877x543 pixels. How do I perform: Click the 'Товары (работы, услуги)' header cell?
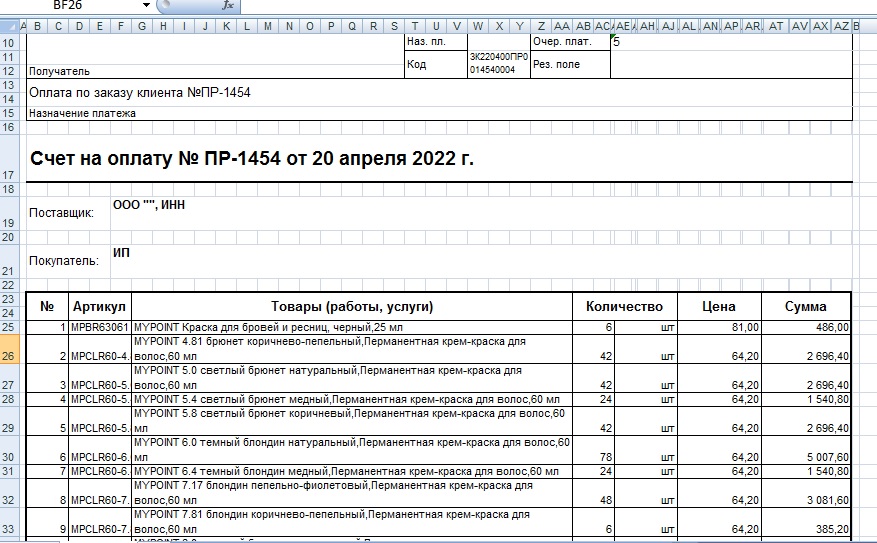click(352, 306)
